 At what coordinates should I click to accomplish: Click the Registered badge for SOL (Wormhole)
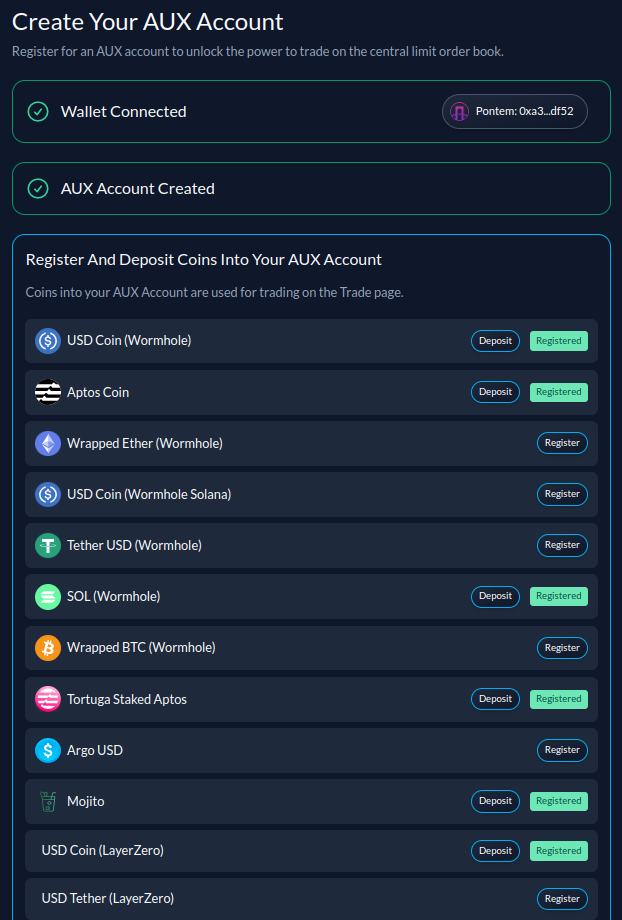[558, 596]
